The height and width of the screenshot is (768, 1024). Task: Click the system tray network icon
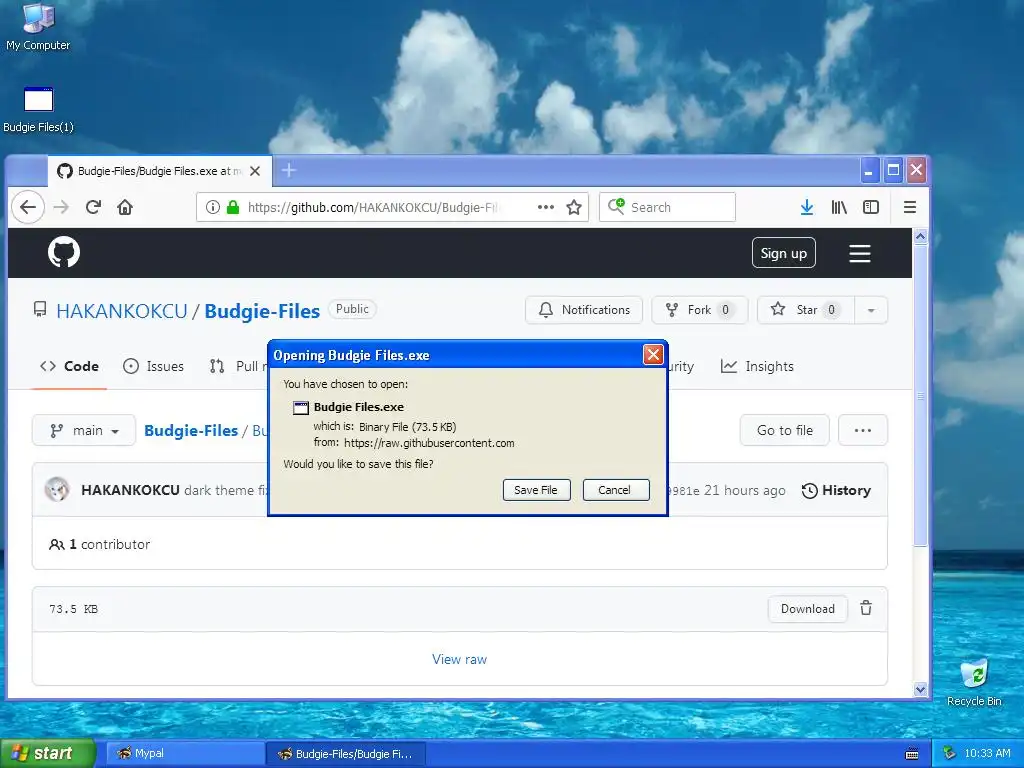tap(950, 753)
